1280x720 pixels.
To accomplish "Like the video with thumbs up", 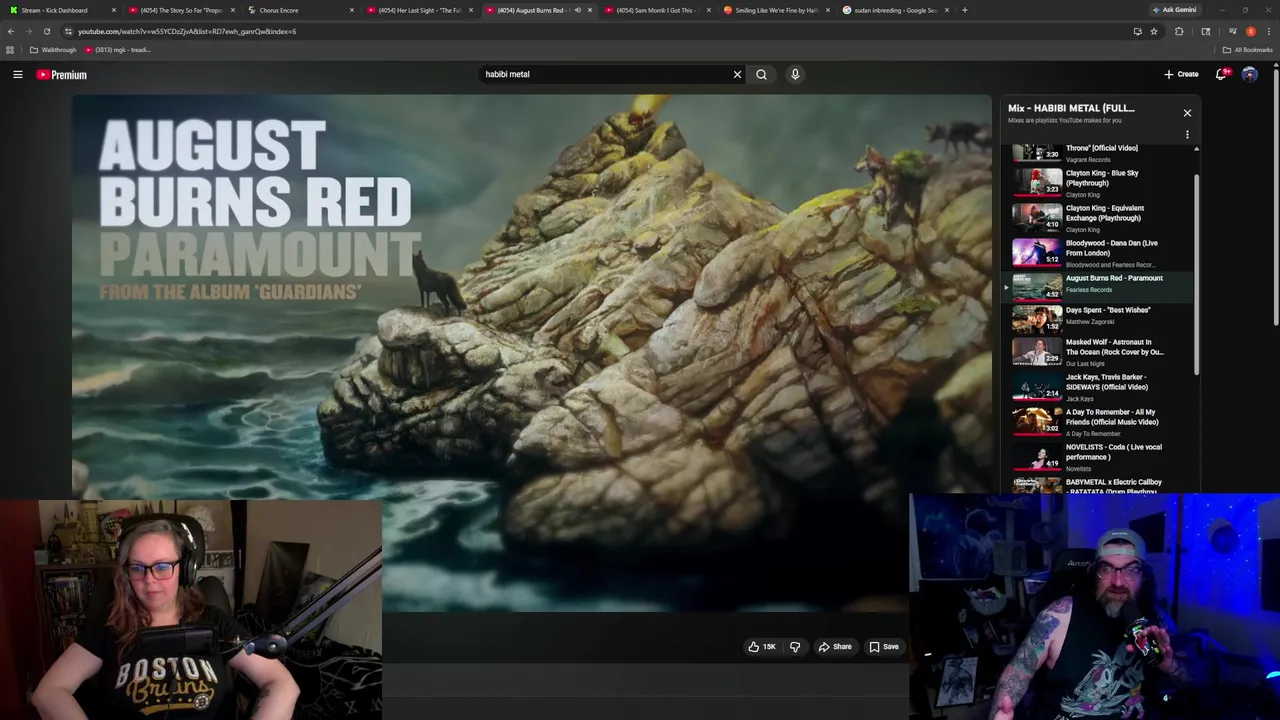I will [x=762, y=647].
